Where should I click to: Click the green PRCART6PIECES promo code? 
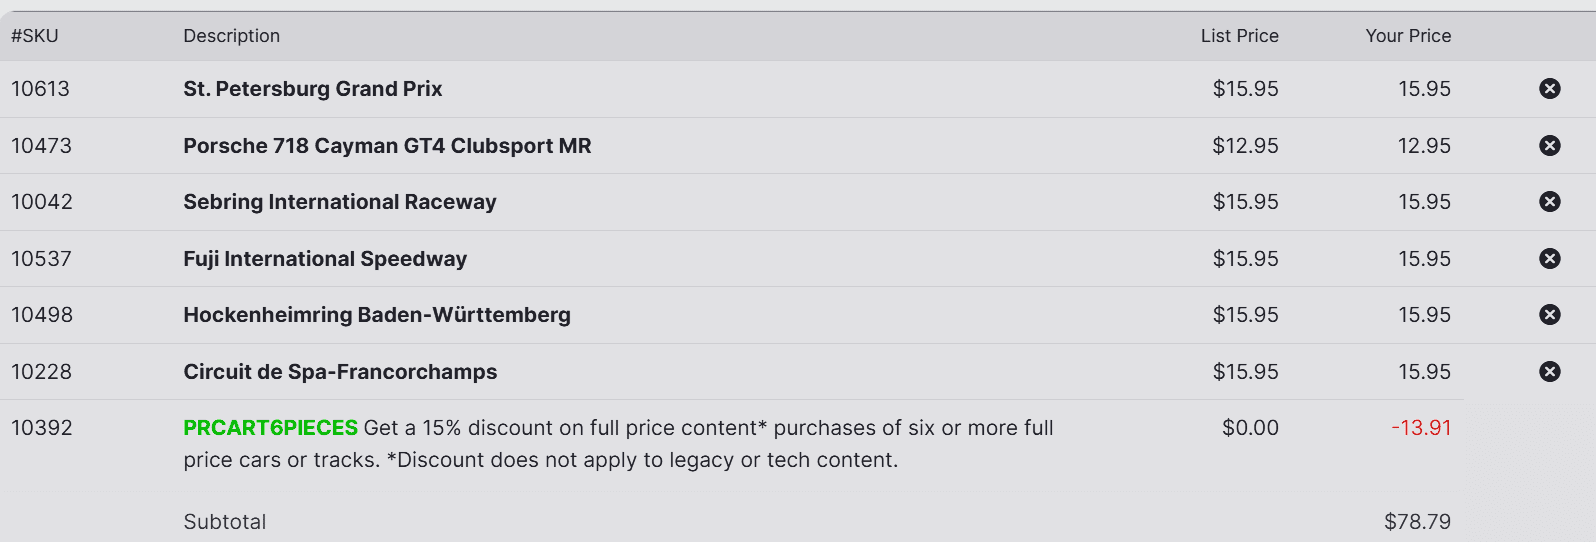coord(270,428)
